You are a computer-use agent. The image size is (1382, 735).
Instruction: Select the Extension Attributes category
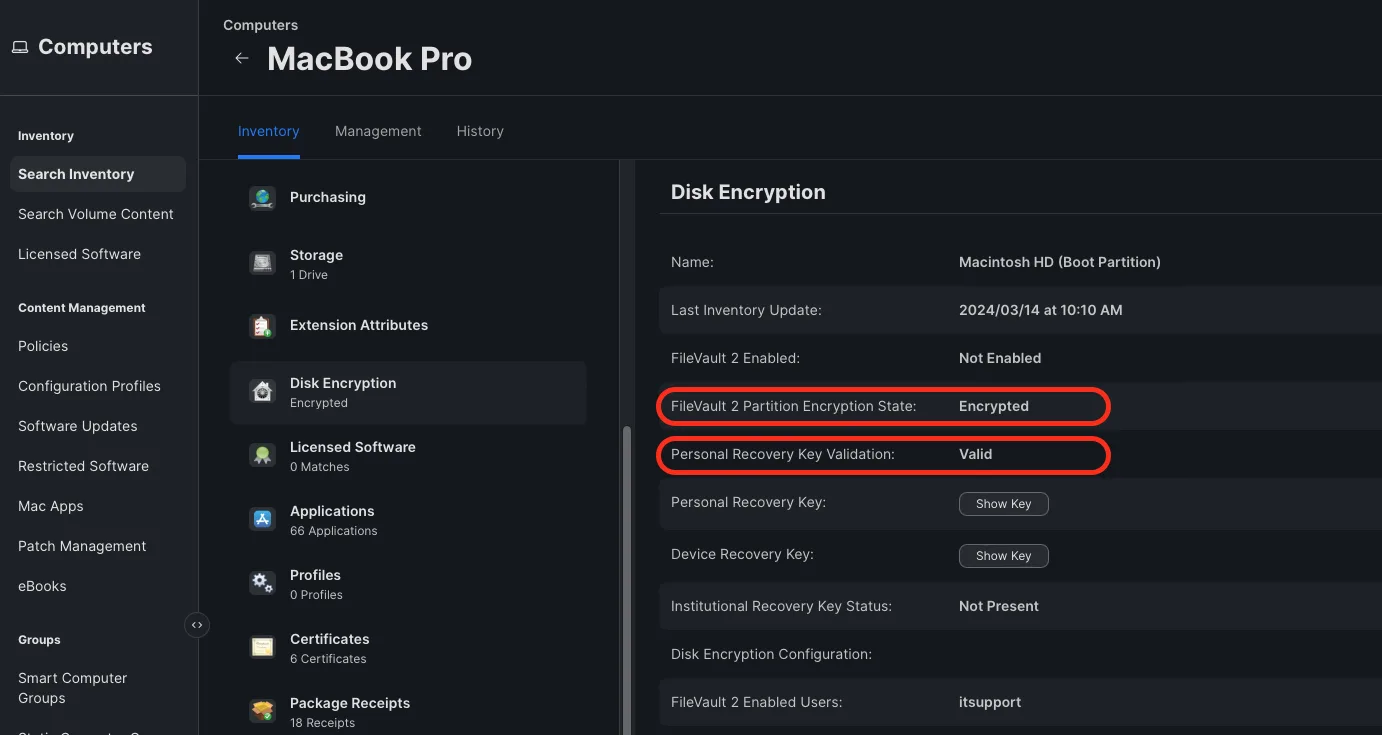point(408,326)
